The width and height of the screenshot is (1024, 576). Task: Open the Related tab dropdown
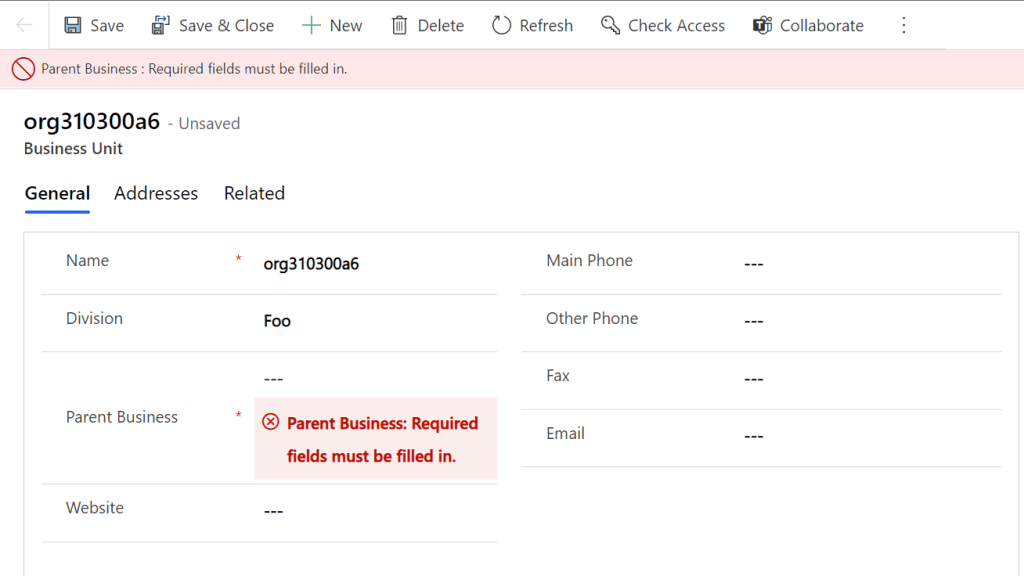(x=254, y=193)
